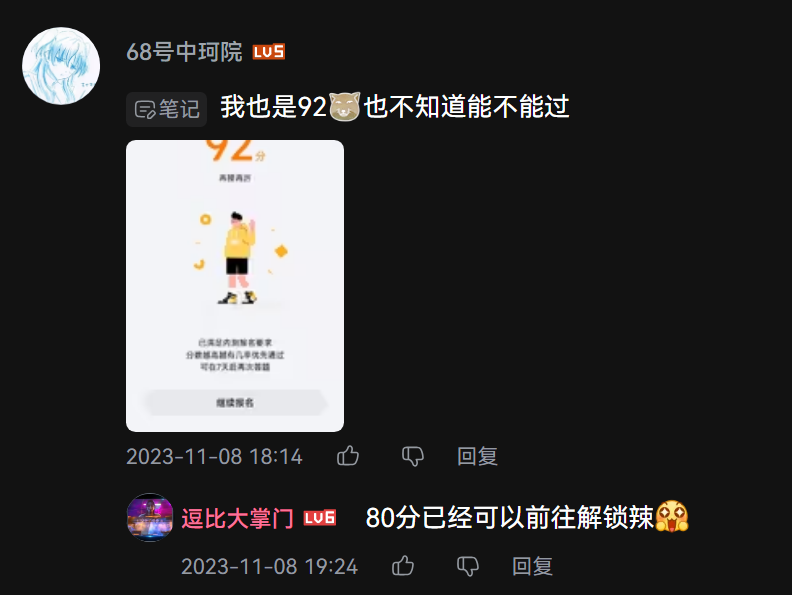792x595 pixels.
Task: Open the 笔记 note tag
Action: pos(167,109)
